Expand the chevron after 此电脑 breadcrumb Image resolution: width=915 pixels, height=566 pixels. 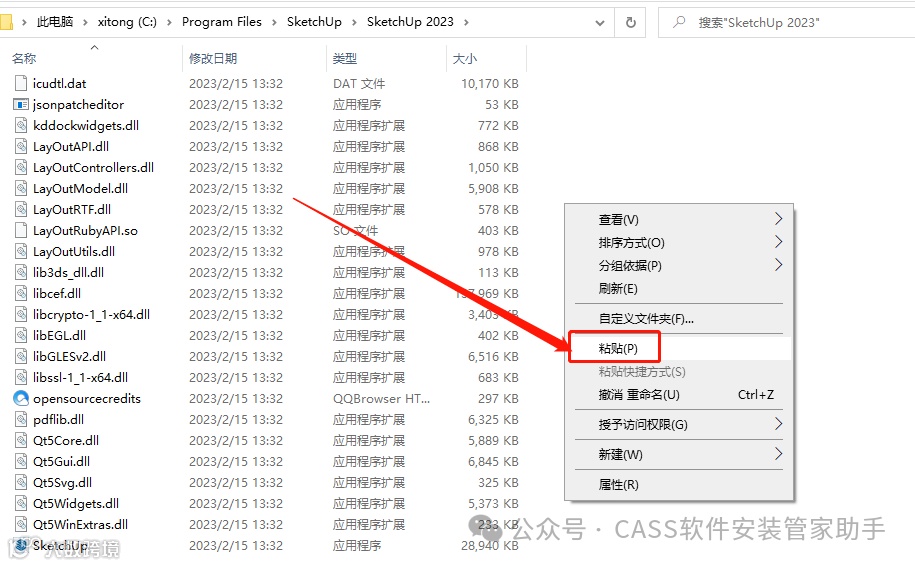click(85, 22)
